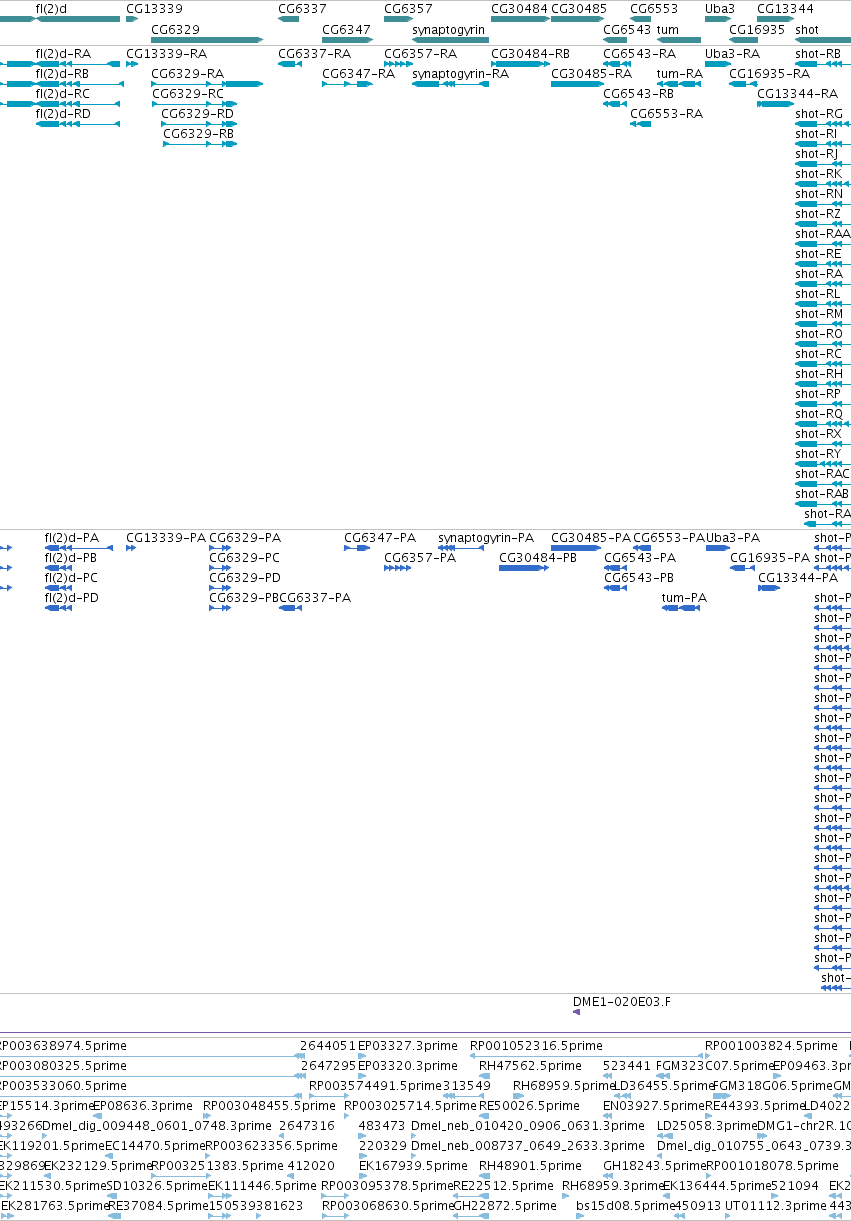The image size is (851, 1221).
Task: Select transcript fl(2)d-RA
Action: coord(62,54)
